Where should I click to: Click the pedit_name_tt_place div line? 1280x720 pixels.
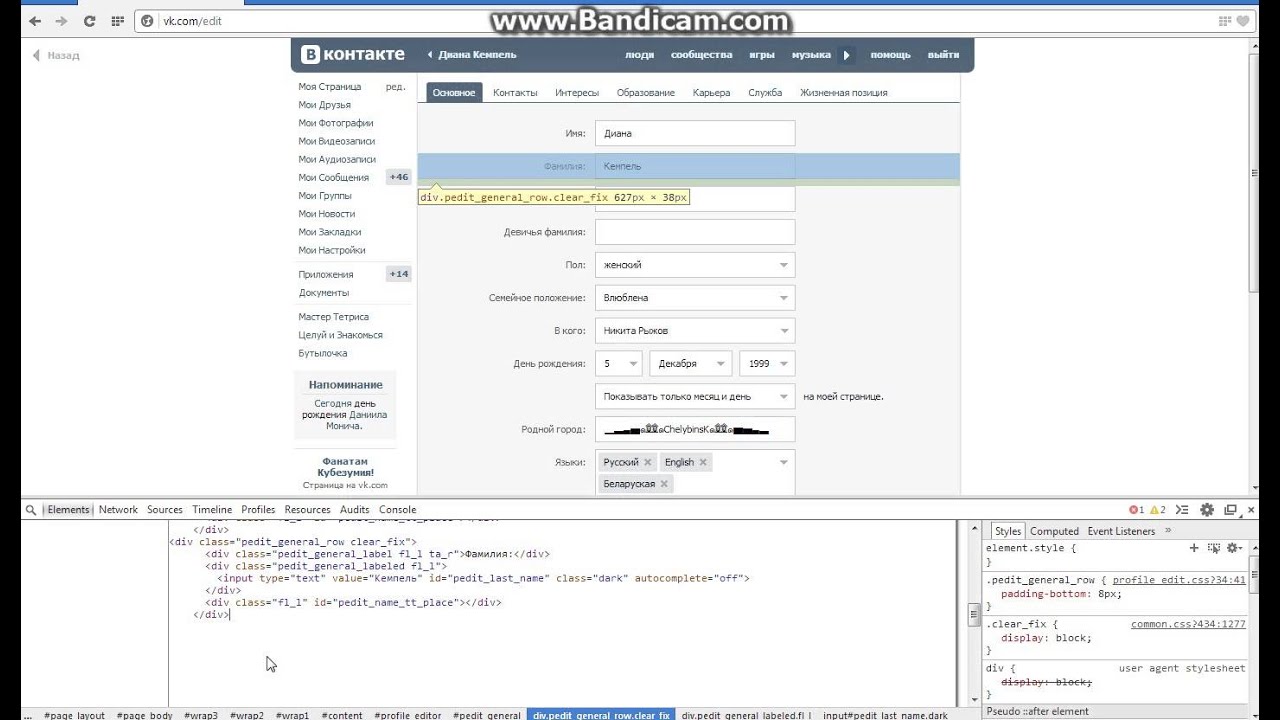click(x=353, y=603)
